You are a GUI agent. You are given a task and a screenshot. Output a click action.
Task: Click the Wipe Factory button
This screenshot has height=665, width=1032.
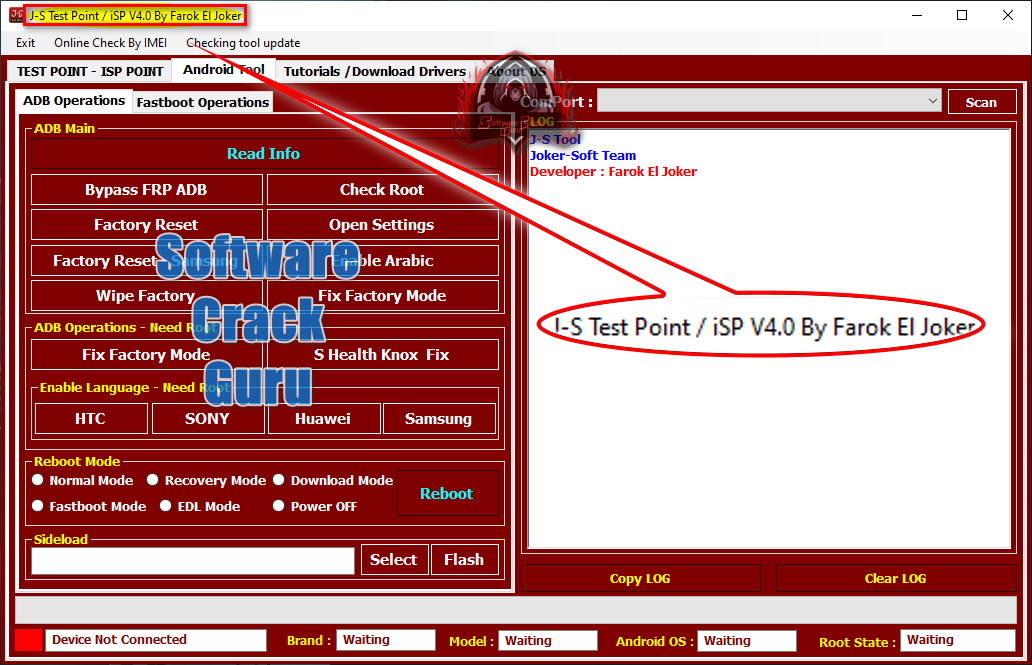146,296
